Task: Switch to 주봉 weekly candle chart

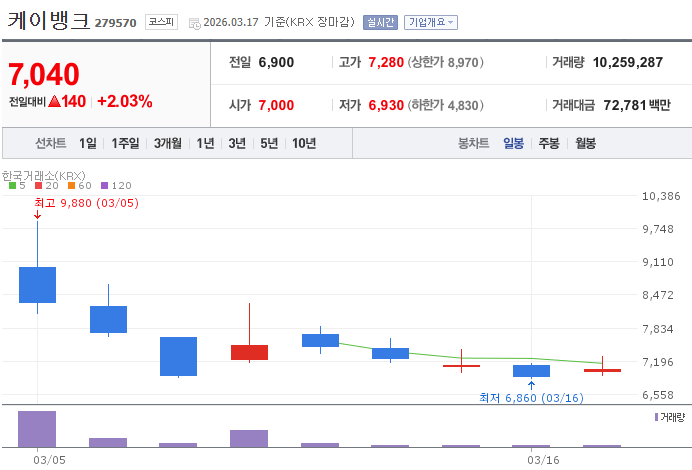Action: tap(549, 143)
